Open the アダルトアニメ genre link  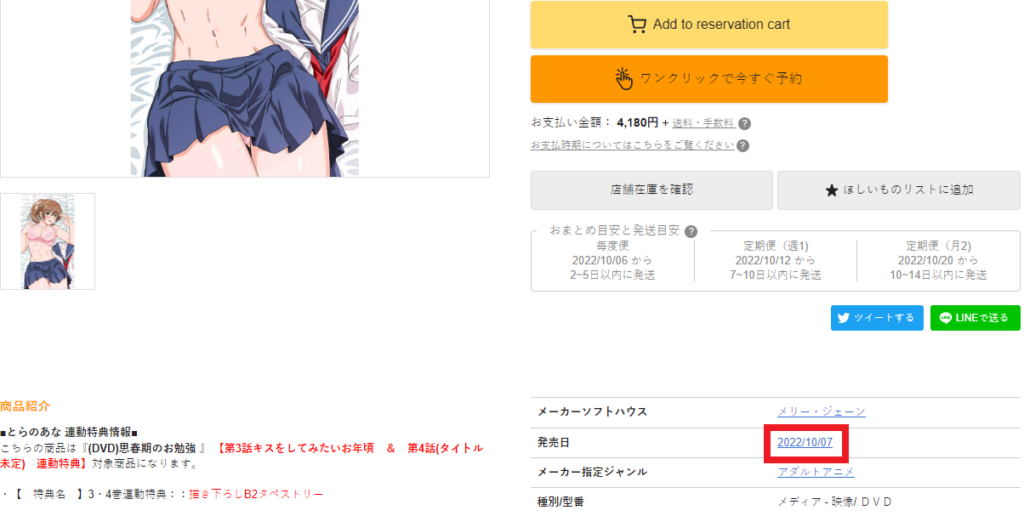point(816,472)
